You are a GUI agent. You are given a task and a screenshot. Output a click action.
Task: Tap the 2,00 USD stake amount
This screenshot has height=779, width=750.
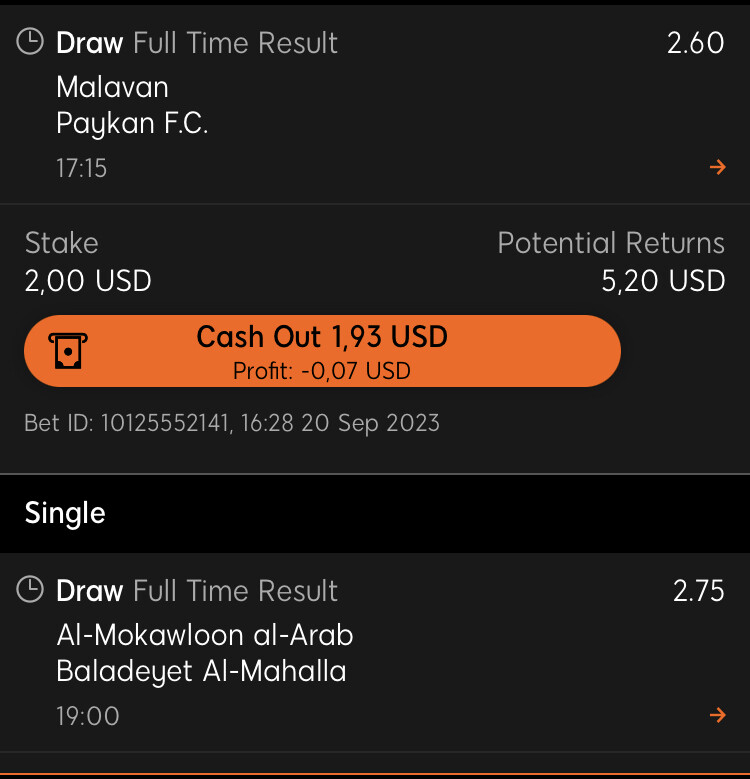click(x=88, y=281)
